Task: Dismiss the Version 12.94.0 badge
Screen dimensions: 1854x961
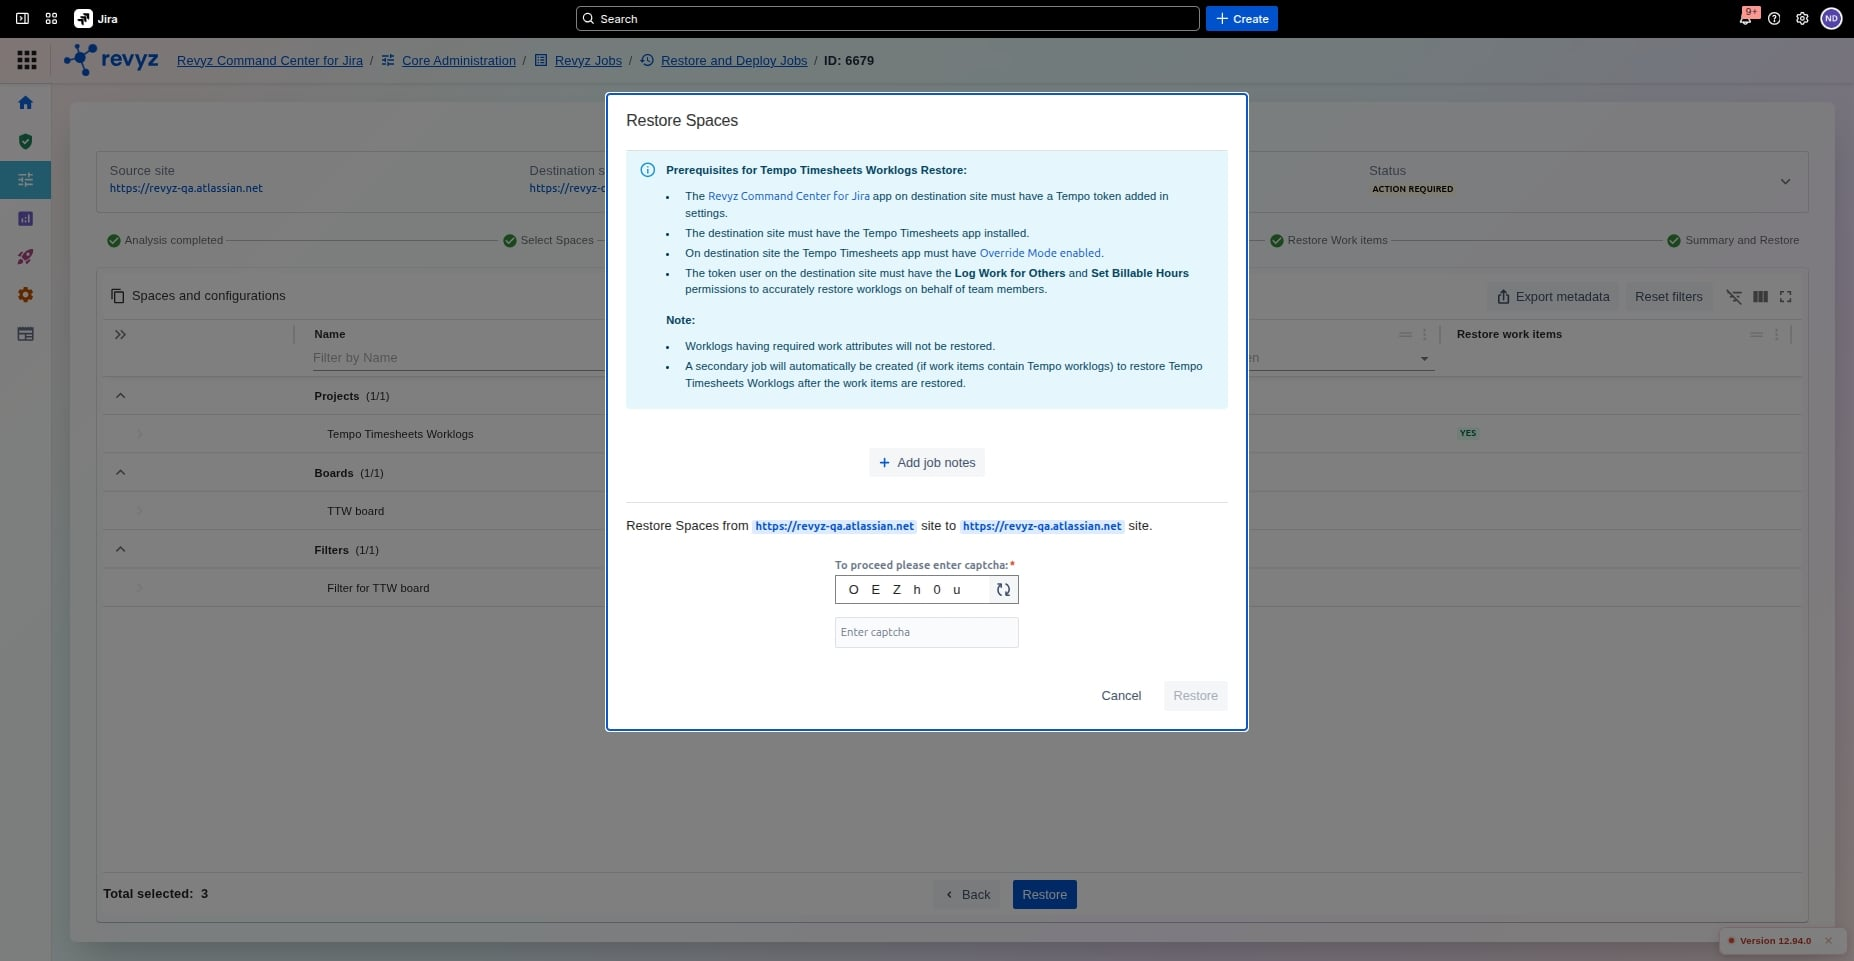Action: point(1828,941)
